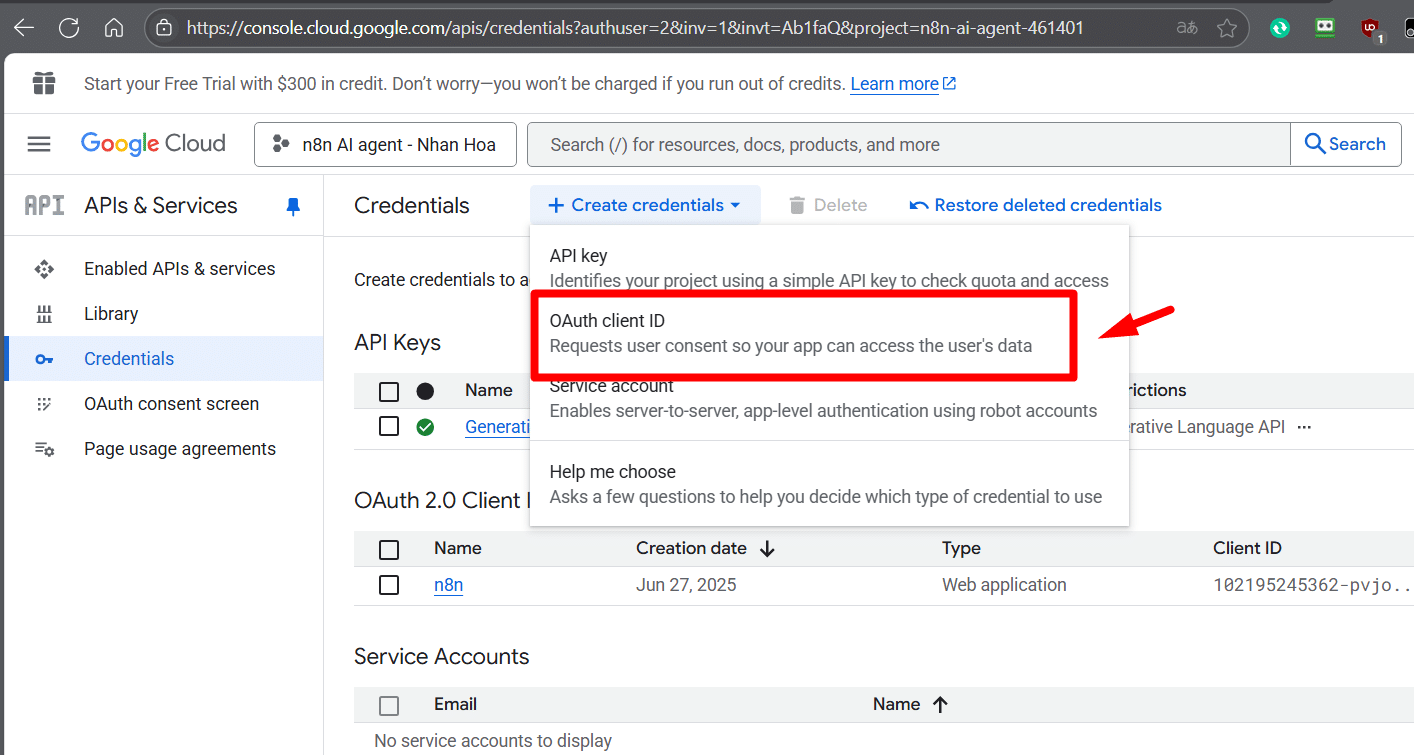This screenshot has width=1414, height=755.
Task: Go back with the browser back arrow
Action: click(24, 28)
